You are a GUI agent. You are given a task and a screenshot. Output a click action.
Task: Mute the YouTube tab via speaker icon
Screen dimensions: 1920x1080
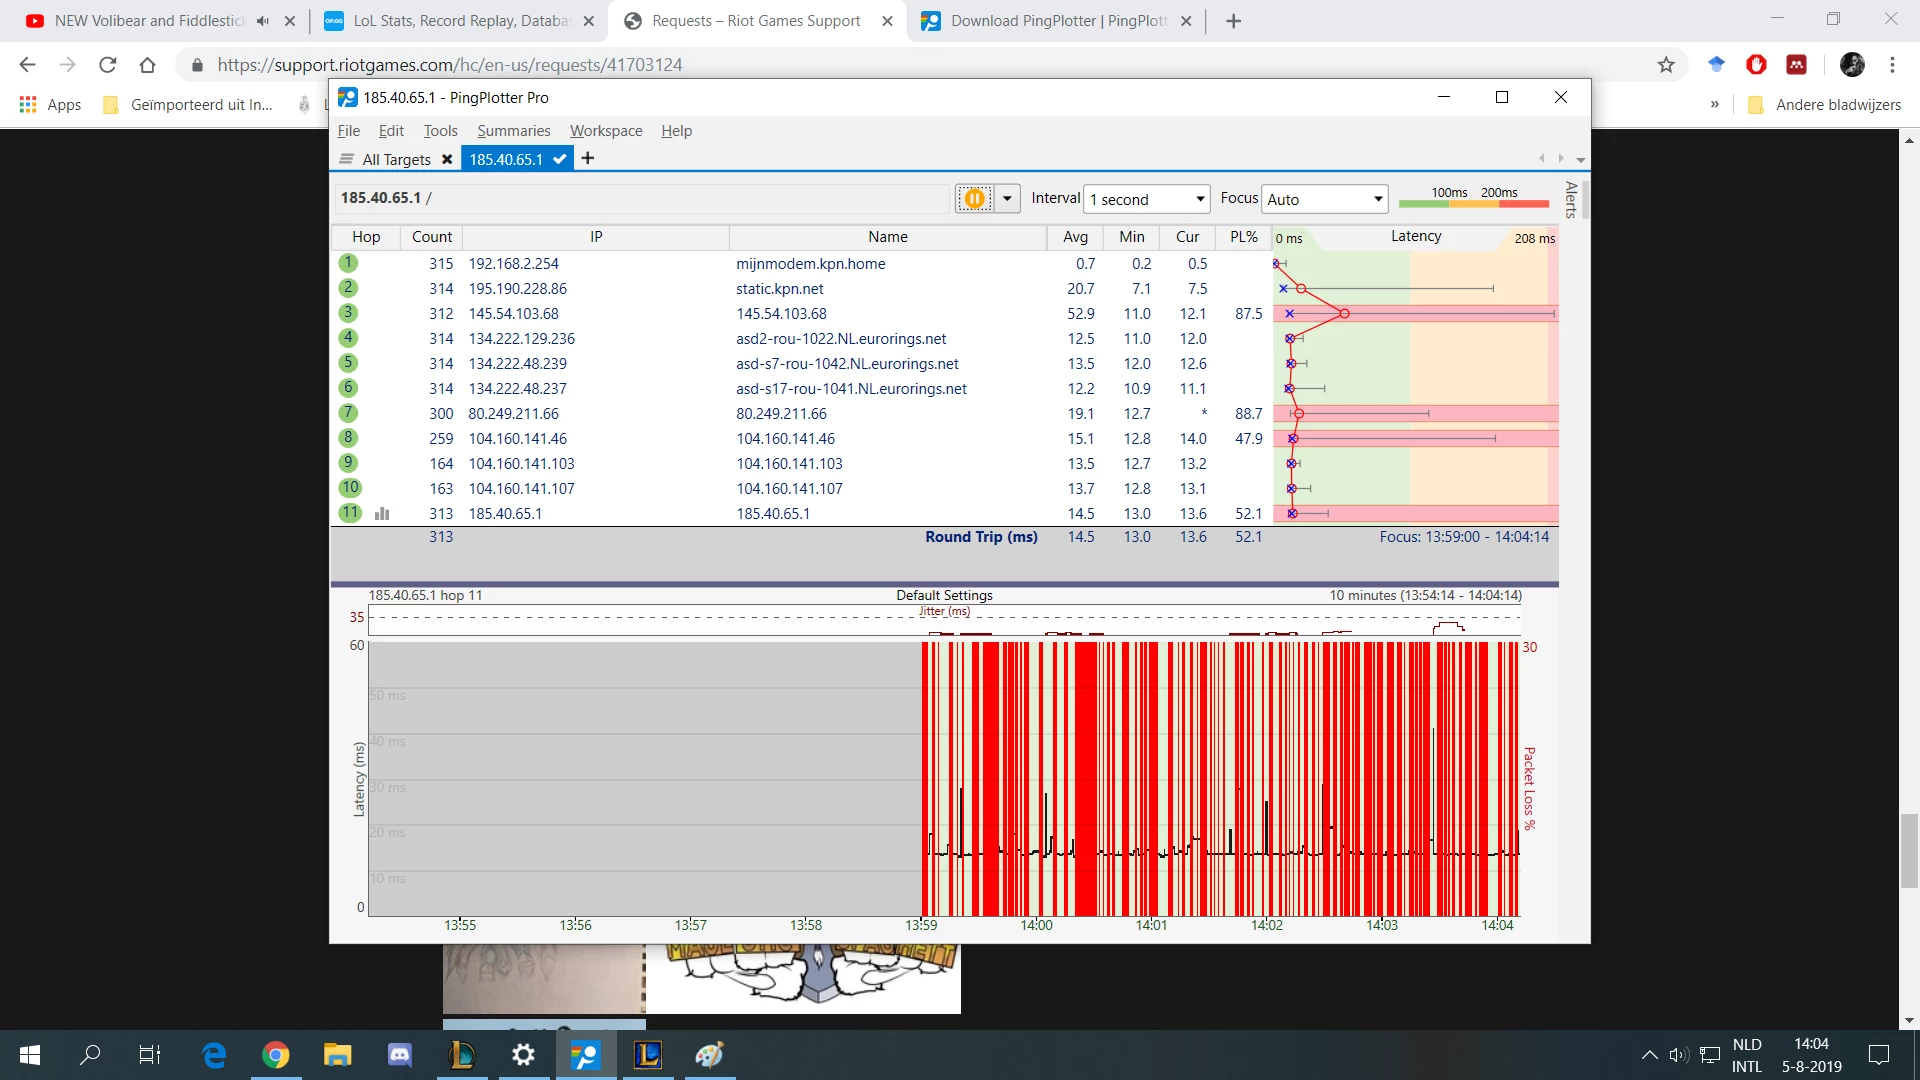[x=263, y=21]
